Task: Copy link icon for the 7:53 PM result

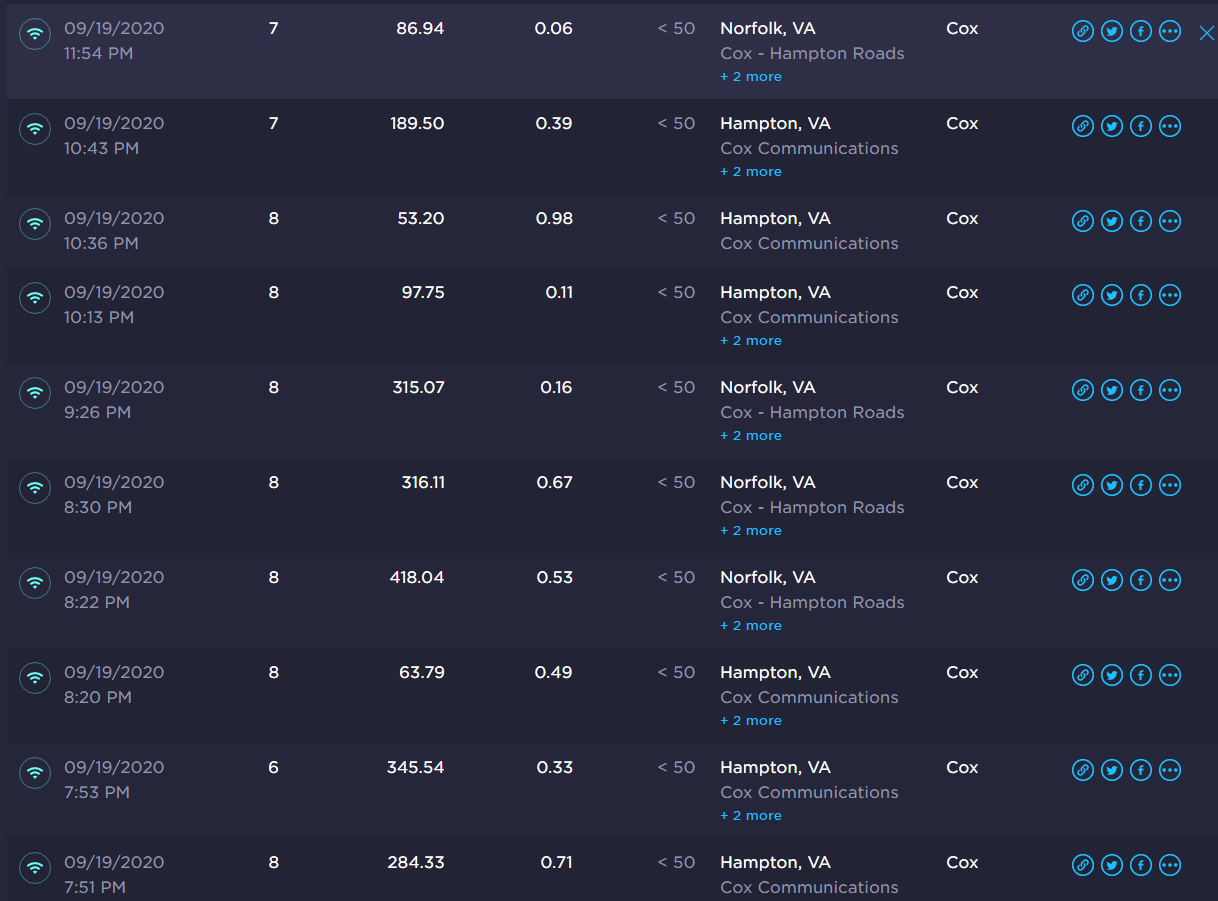Action: click(x=1083, y=771)
